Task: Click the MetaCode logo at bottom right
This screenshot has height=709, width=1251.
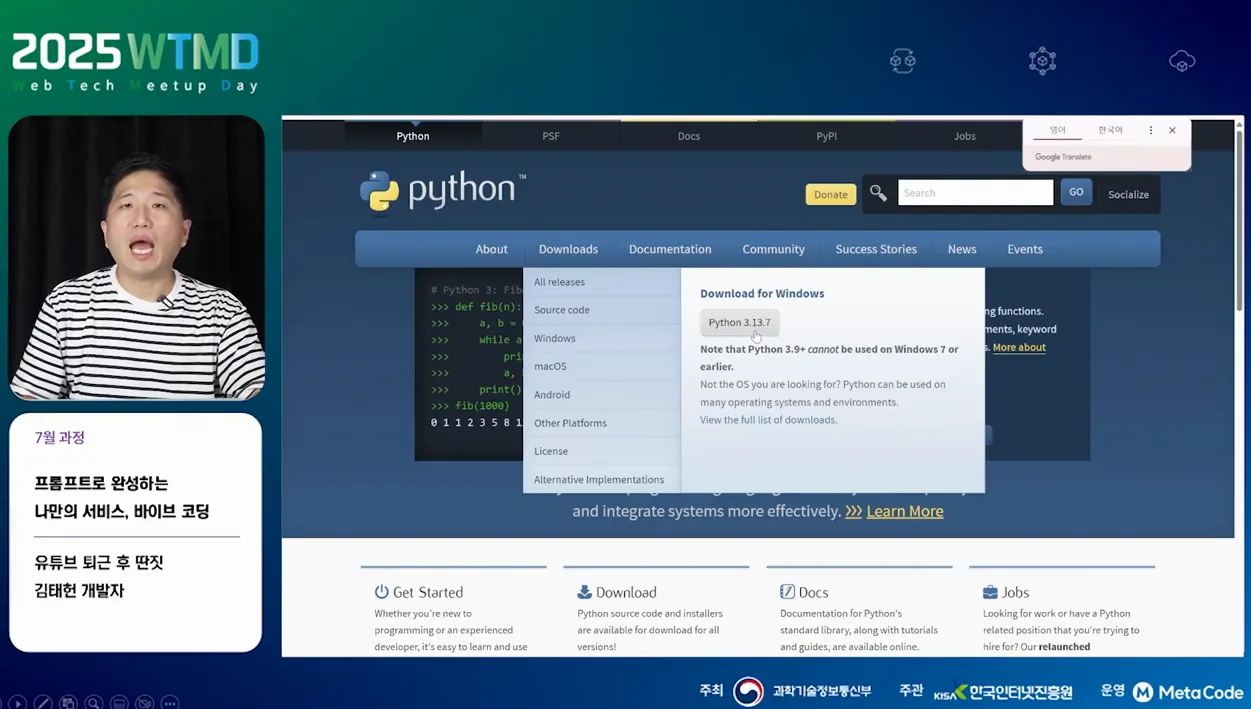Action: click(1187, 692)
